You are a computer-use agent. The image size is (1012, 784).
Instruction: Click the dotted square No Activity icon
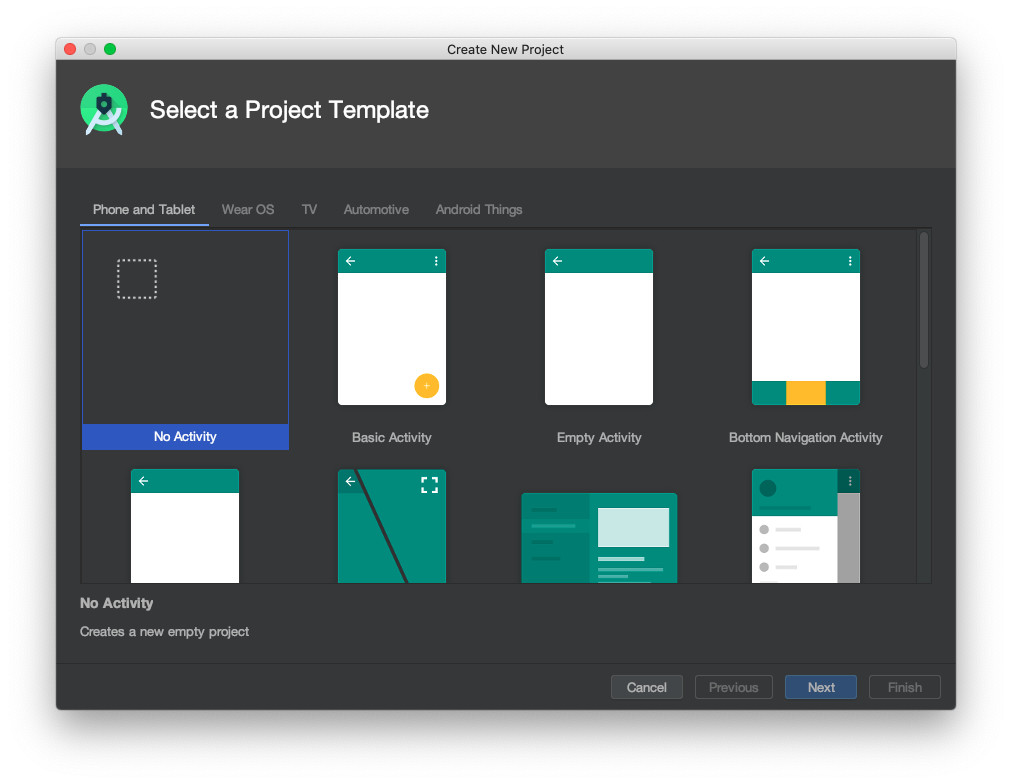coord(137,279)
